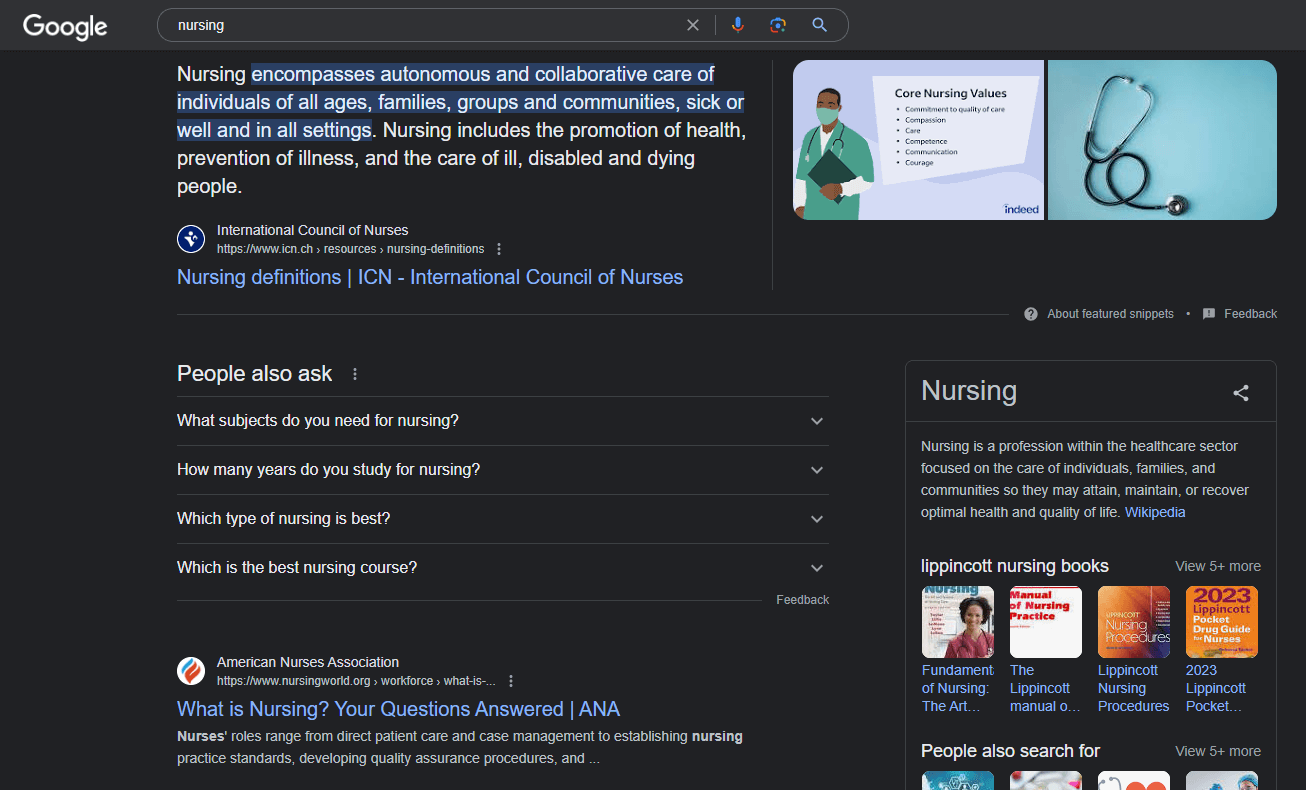Screen dimensions: 1306x790
Task: Follow the Wikipedia link in knowledge panel
Action: tap(1155, 512)
